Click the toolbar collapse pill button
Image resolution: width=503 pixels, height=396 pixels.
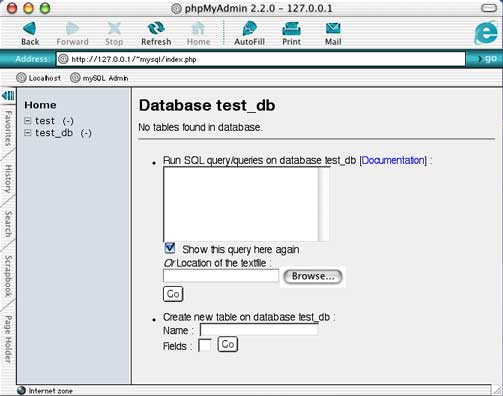coord(489,8)
